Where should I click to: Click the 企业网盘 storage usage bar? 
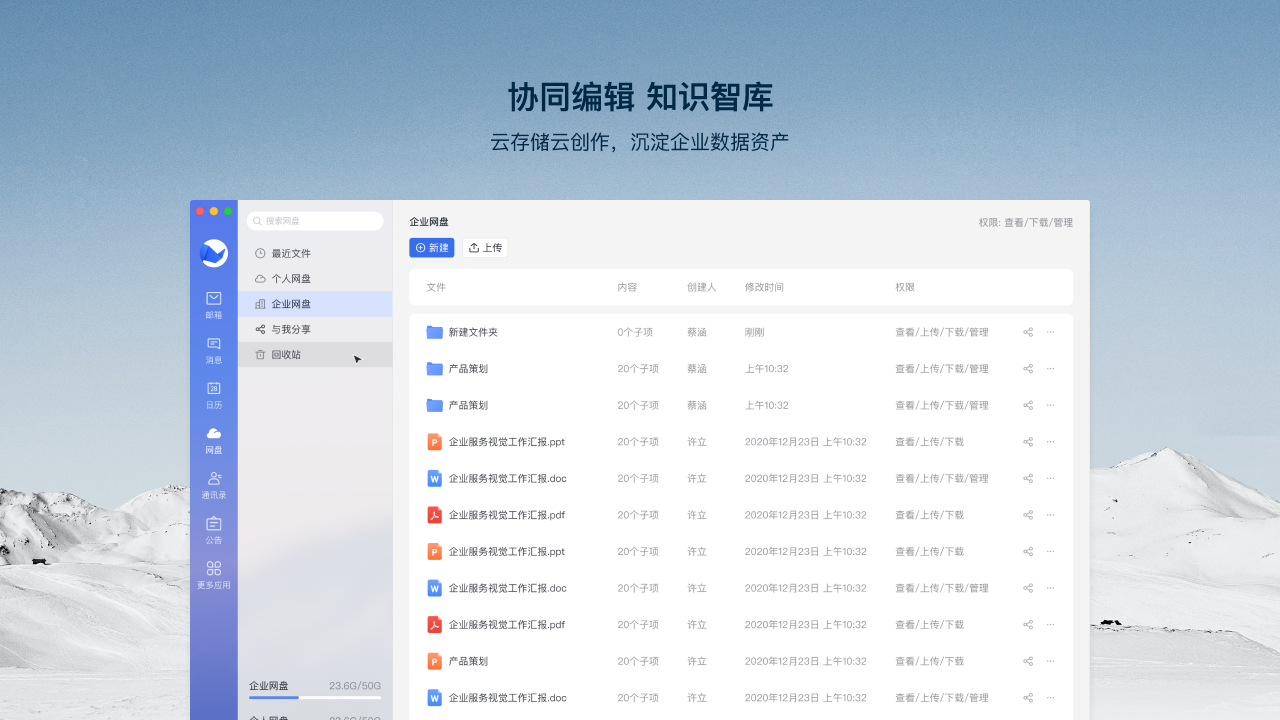315,697
